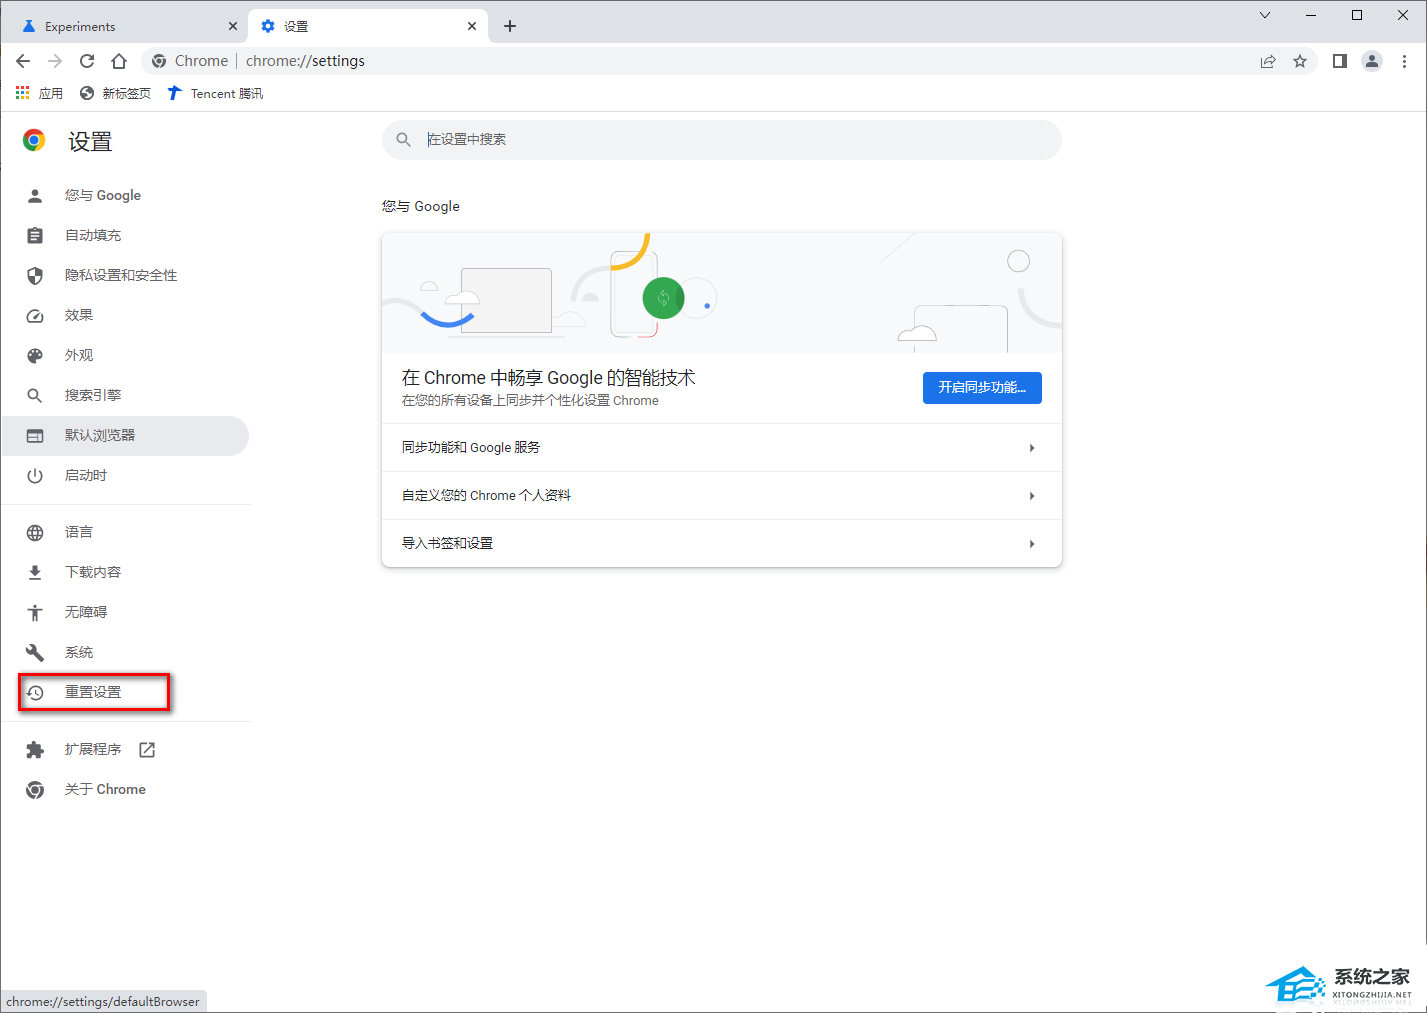This screenshot has height=1013, width=1427.
Task: Select 隐私设置和安全性 in sidebar
Action: (121, 275)
